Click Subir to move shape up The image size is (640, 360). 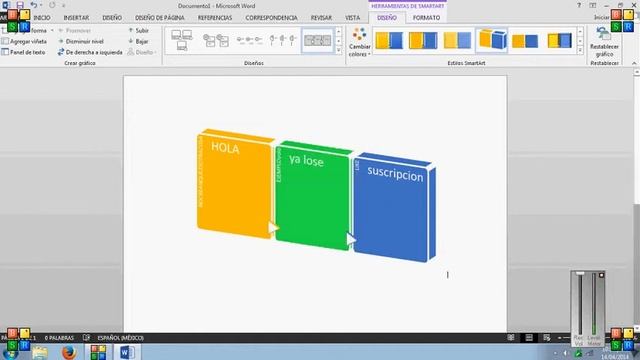point(138,31)
